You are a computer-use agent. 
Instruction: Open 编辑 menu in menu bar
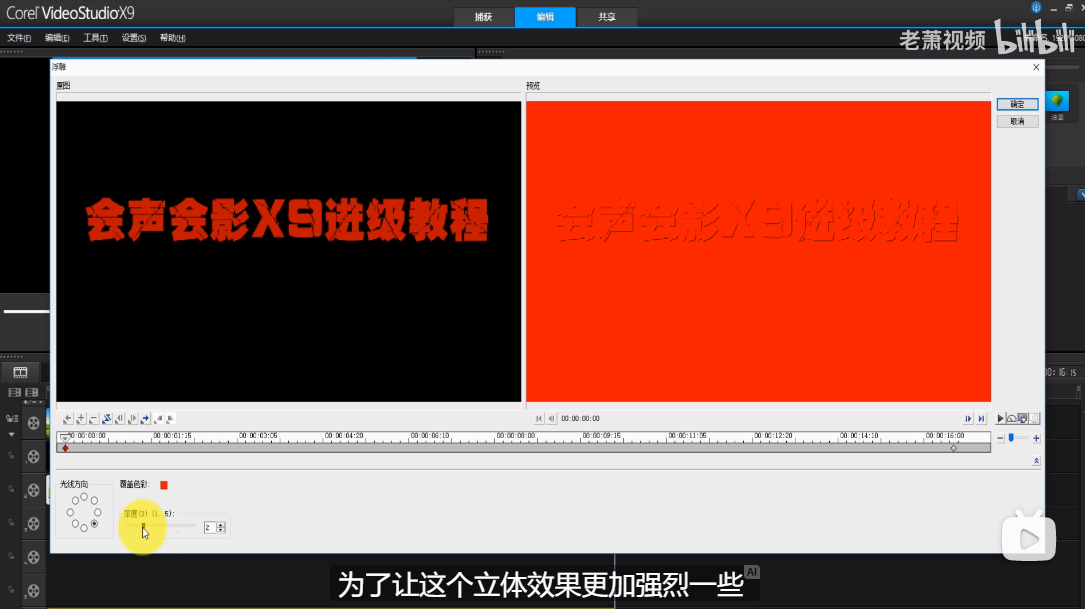point(57,38)
